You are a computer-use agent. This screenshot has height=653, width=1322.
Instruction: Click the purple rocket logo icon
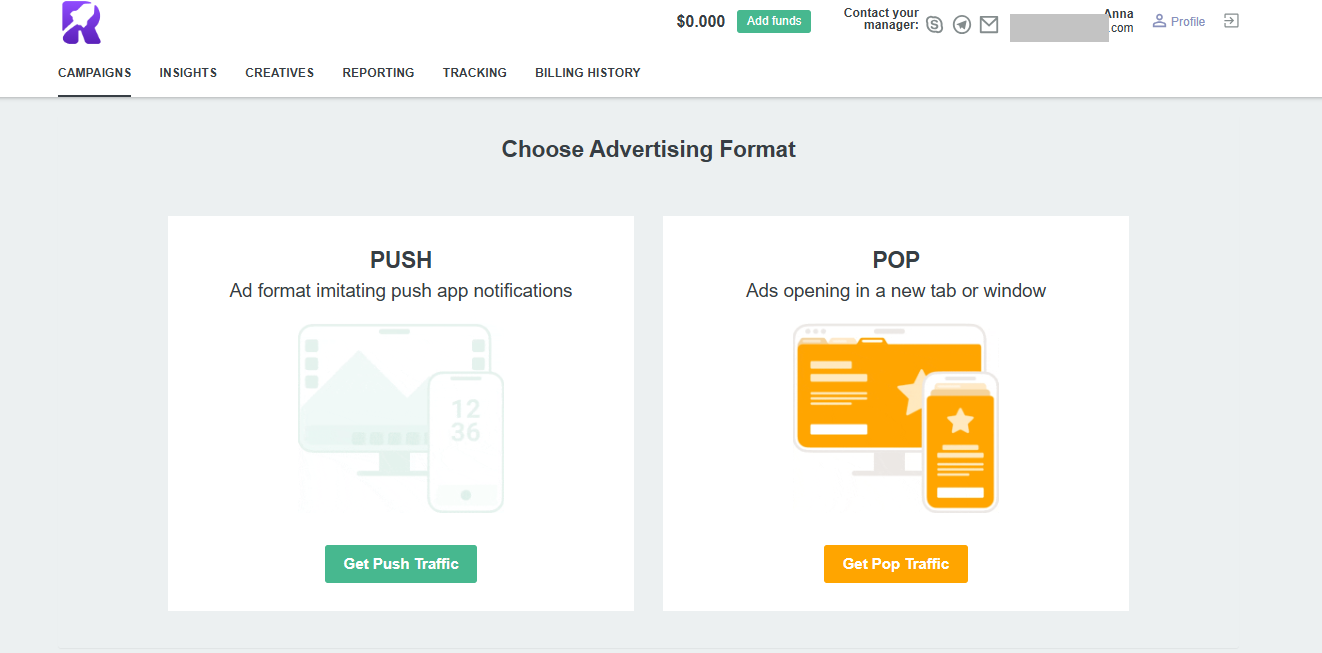pos(81,23)
